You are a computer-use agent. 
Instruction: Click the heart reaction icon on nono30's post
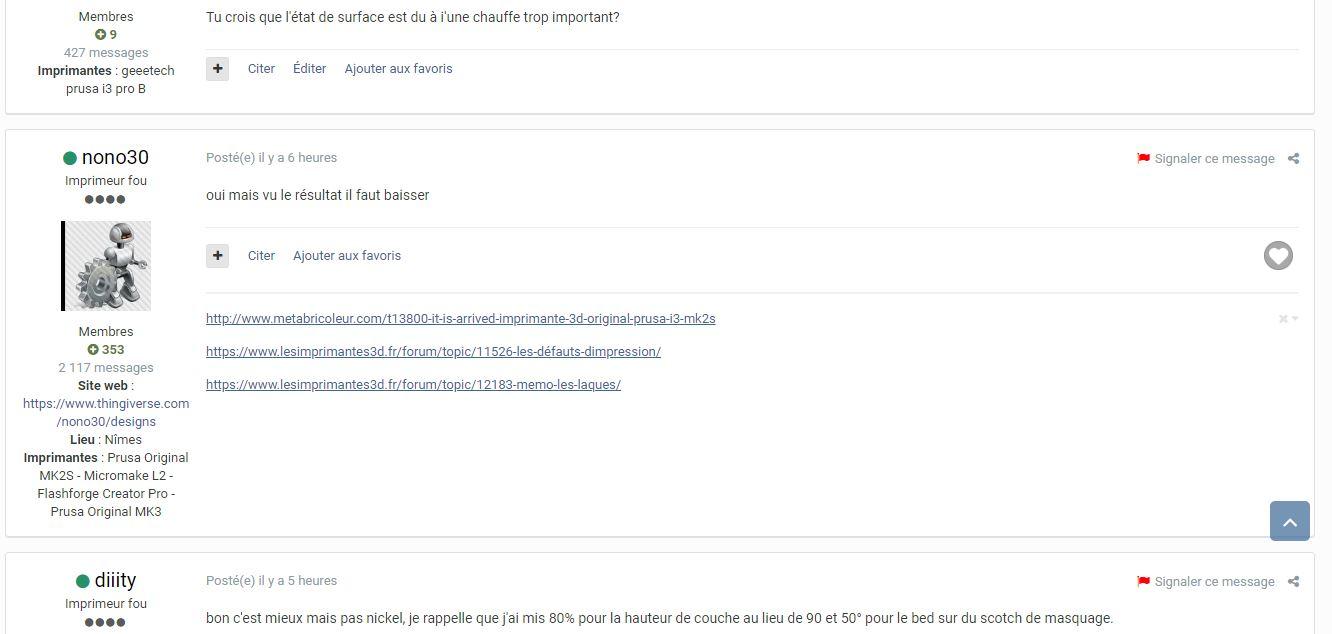(x=1278, y=256)
